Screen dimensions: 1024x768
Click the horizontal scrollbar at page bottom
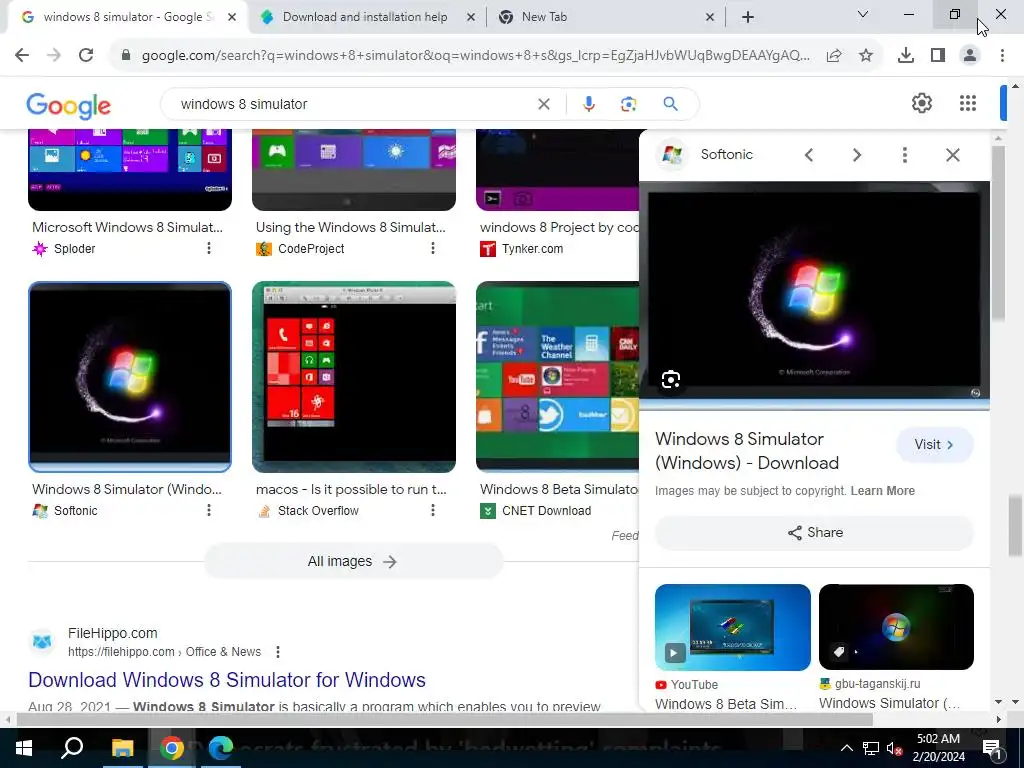coord(445,720)
